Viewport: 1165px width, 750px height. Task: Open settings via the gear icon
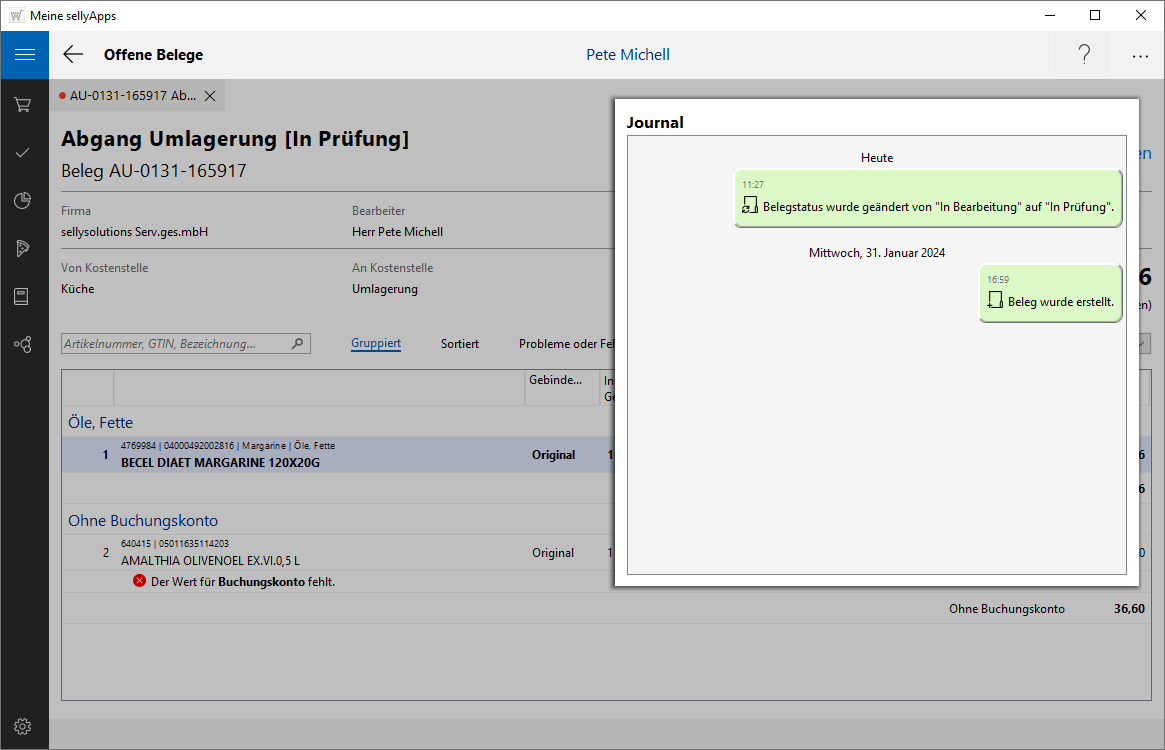tap(23, 726)
